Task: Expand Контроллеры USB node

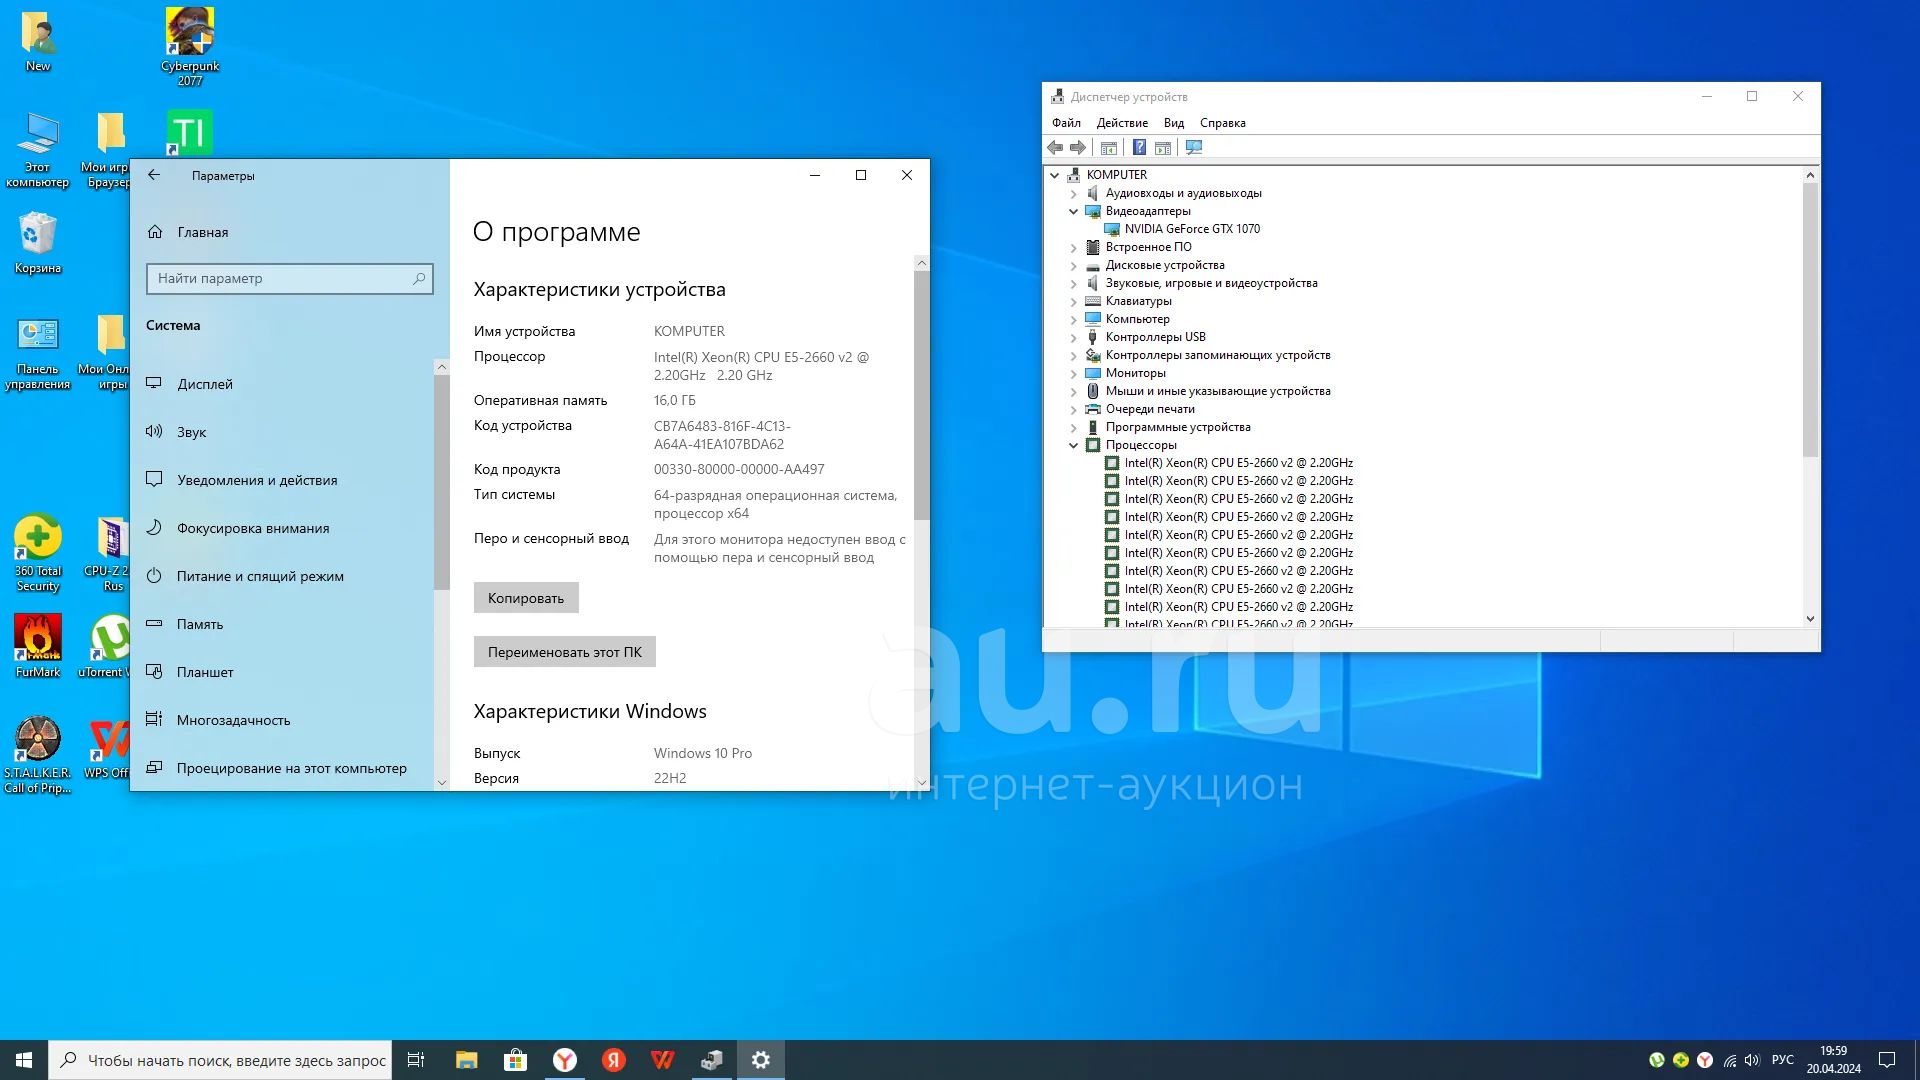Action: pos(1074,338)
